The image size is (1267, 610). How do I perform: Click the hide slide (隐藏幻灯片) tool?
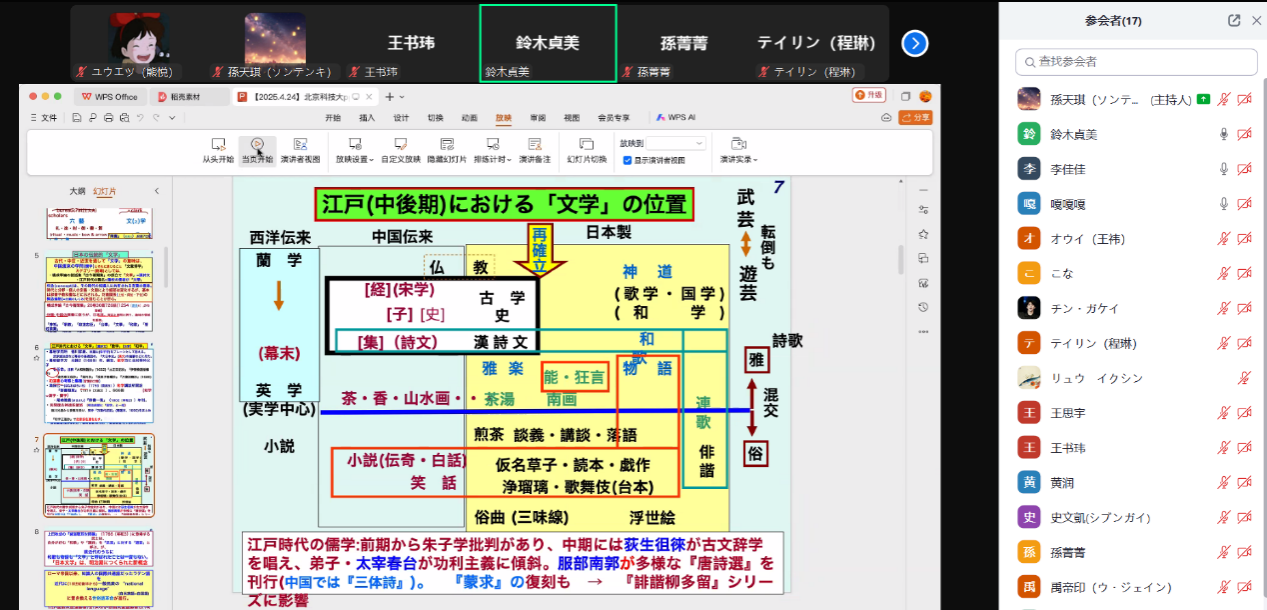pos(446,151)
